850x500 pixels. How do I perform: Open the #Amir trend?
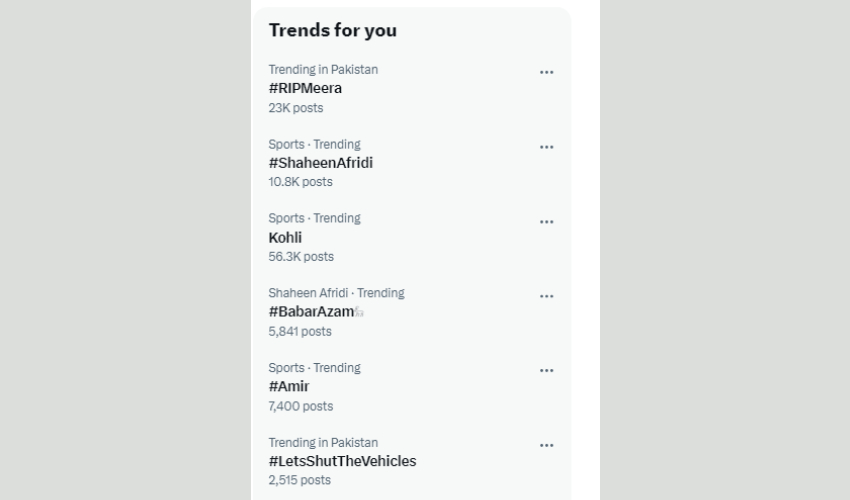(289, 386)
